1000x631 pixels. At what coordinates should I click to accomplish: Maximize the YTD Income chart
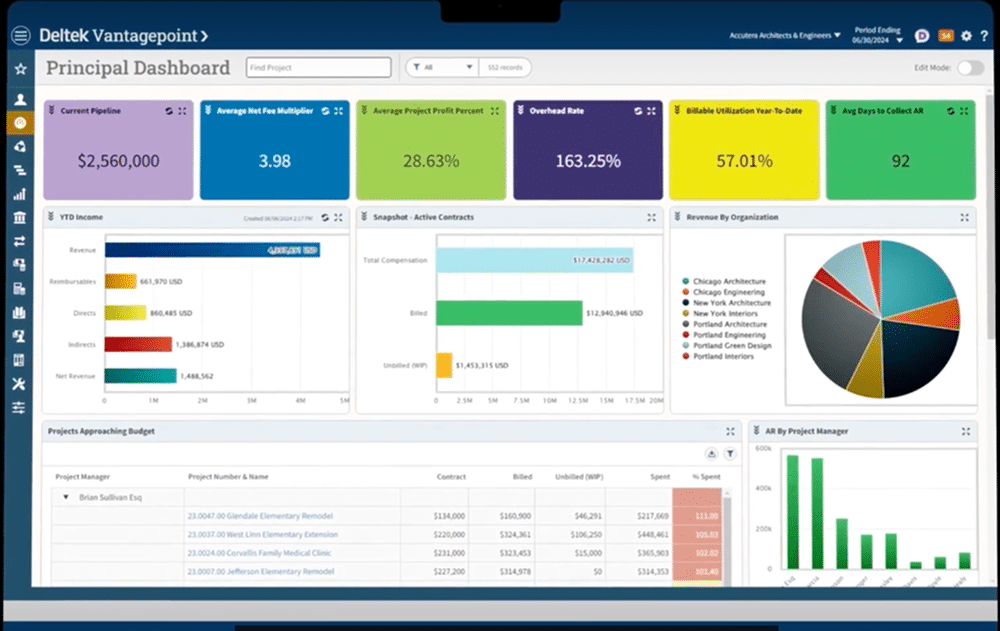tap(338, 218)
